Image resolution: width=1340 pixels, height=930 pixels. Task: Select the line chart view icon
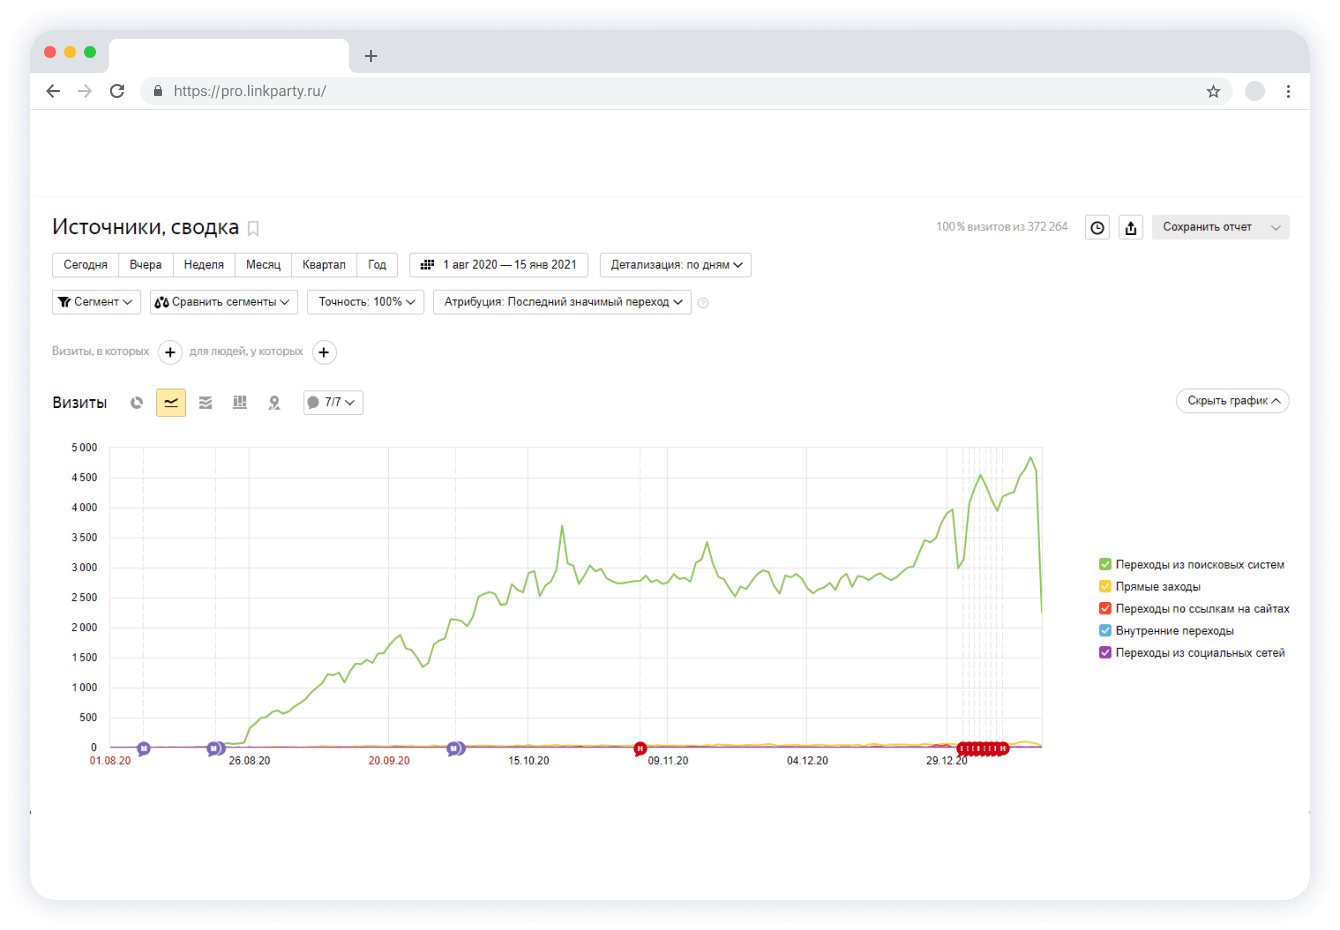click(171, 403)
